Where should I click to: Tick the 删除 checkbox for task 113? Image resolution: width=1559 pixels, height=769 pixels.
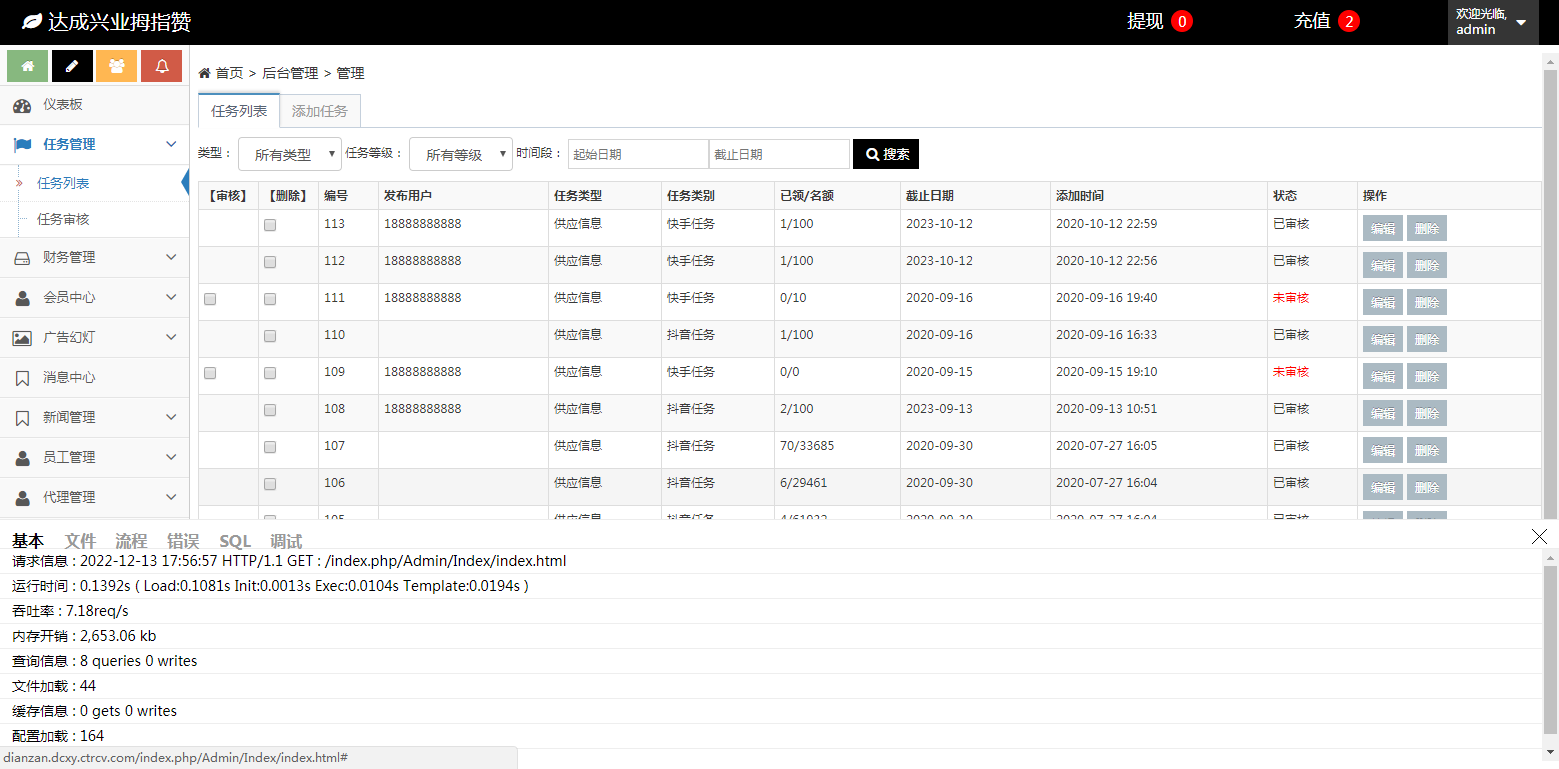tap(270, 225)
